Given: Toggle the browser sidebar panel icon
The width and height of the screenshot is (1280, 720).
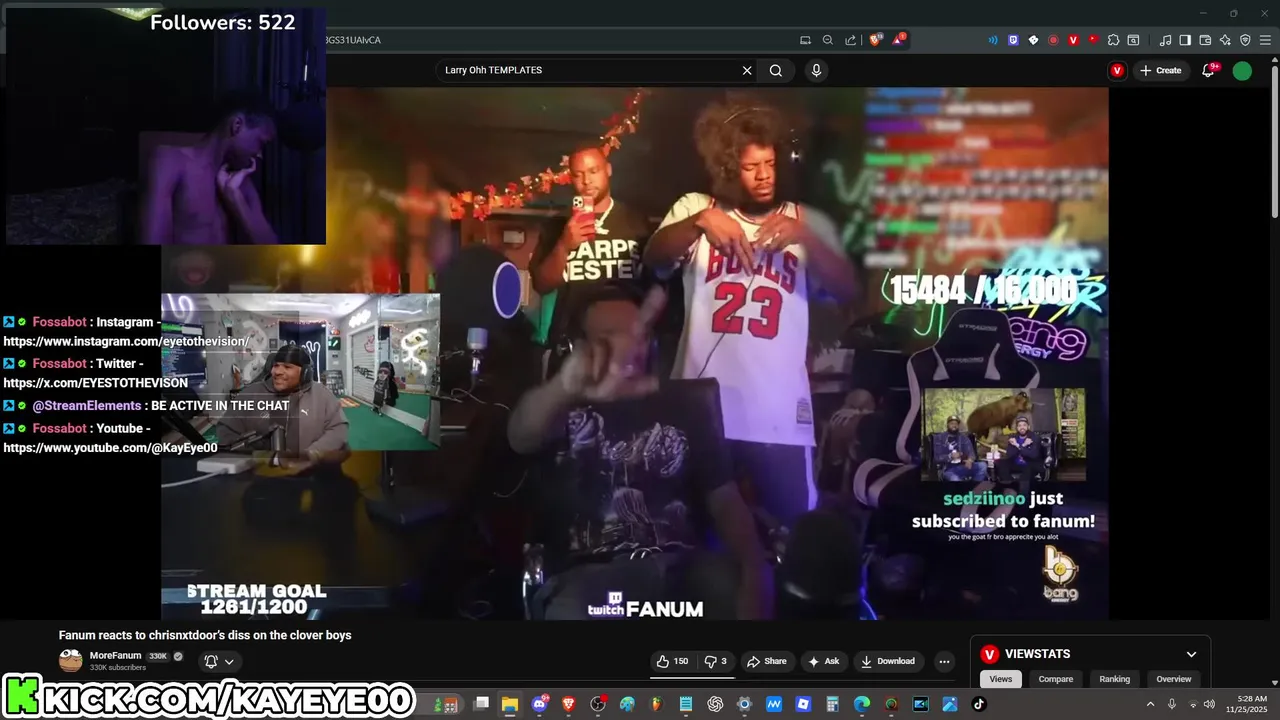Looking at the screenshot, I should (1184, 40).
